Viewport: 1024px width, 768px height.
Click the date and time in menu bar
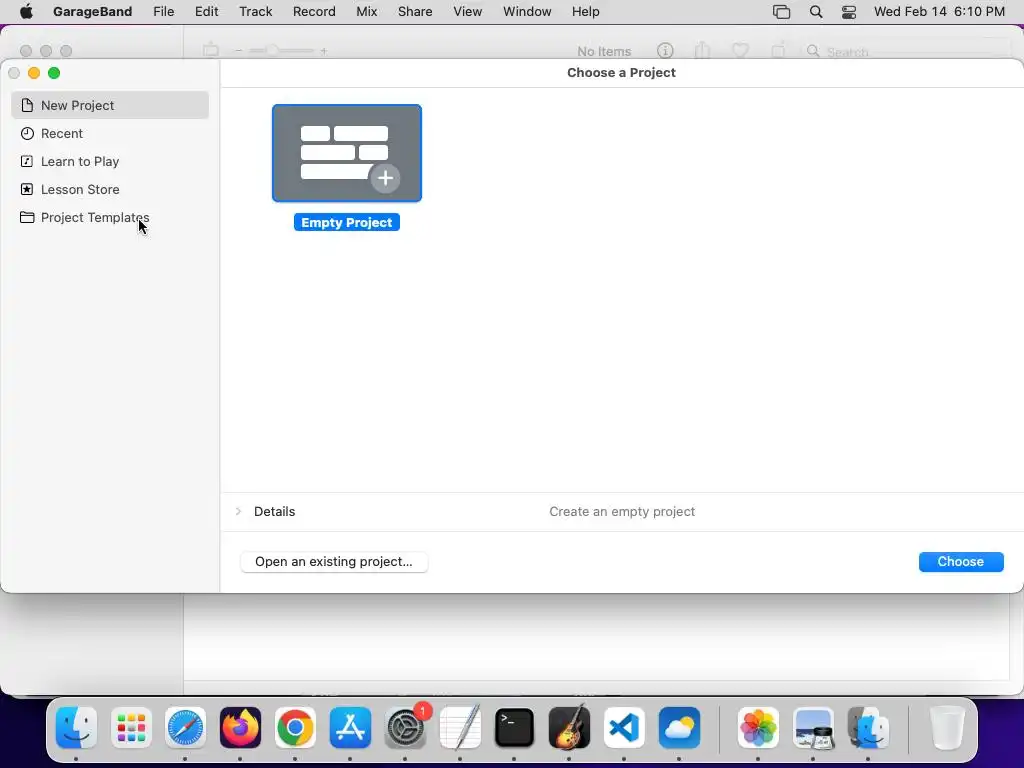pyautogui.click(x=939, y=12)
